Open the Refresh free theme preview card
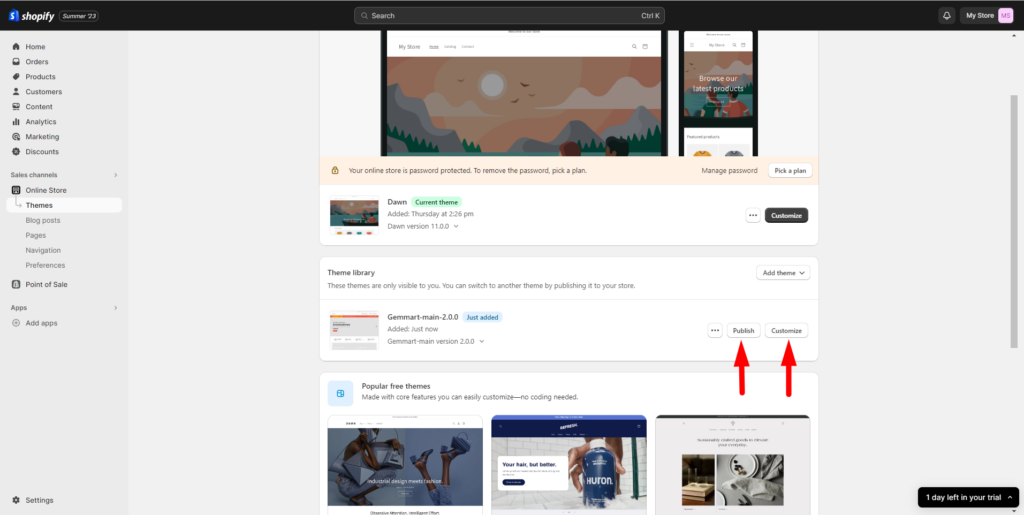The width and height of the screenshot is (1024, 515). click(x=569, y=465)
